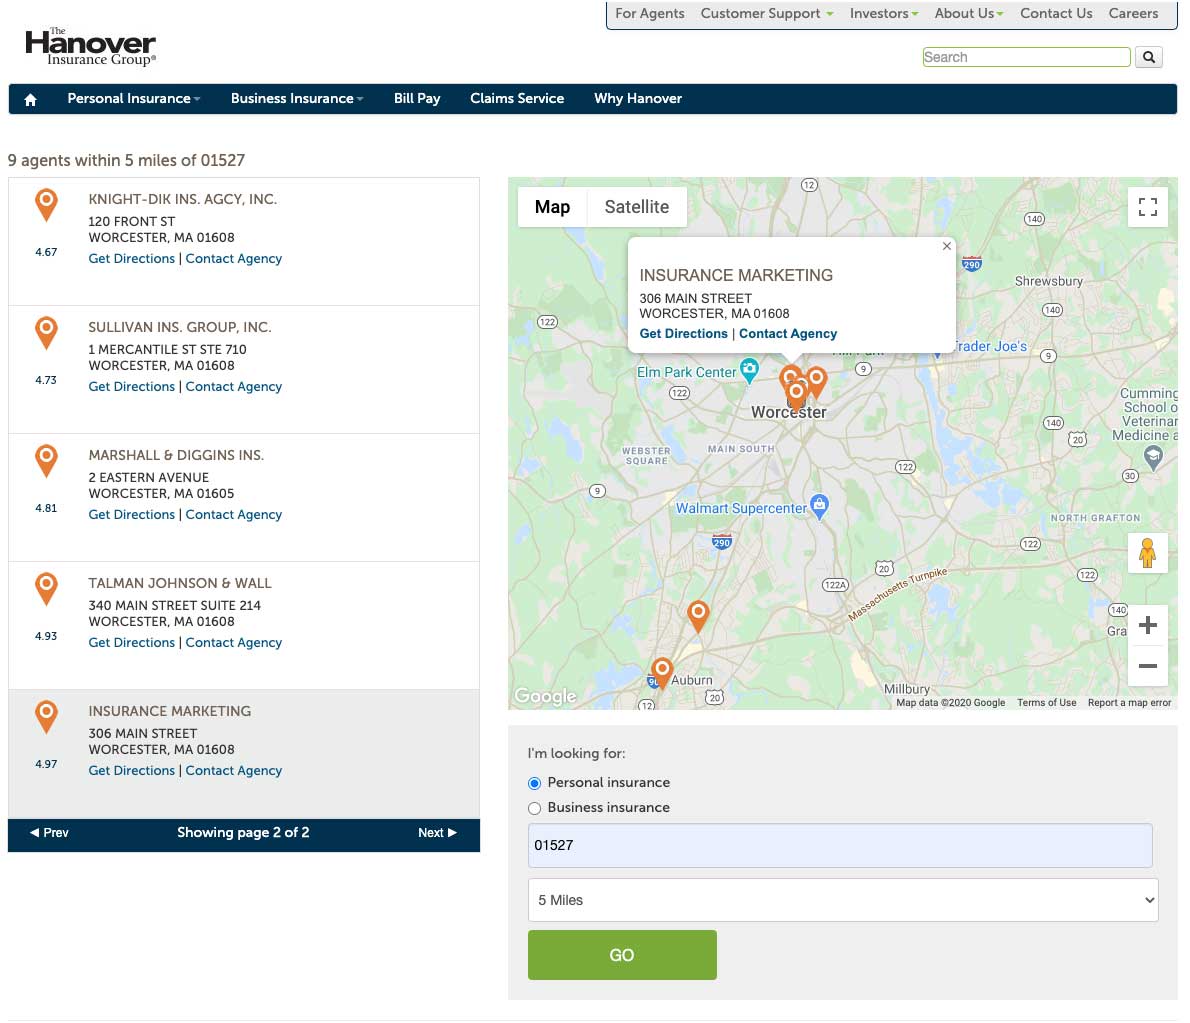Expand Business Insurance menu
The image size is (1190, 1023).
[297, 99]
